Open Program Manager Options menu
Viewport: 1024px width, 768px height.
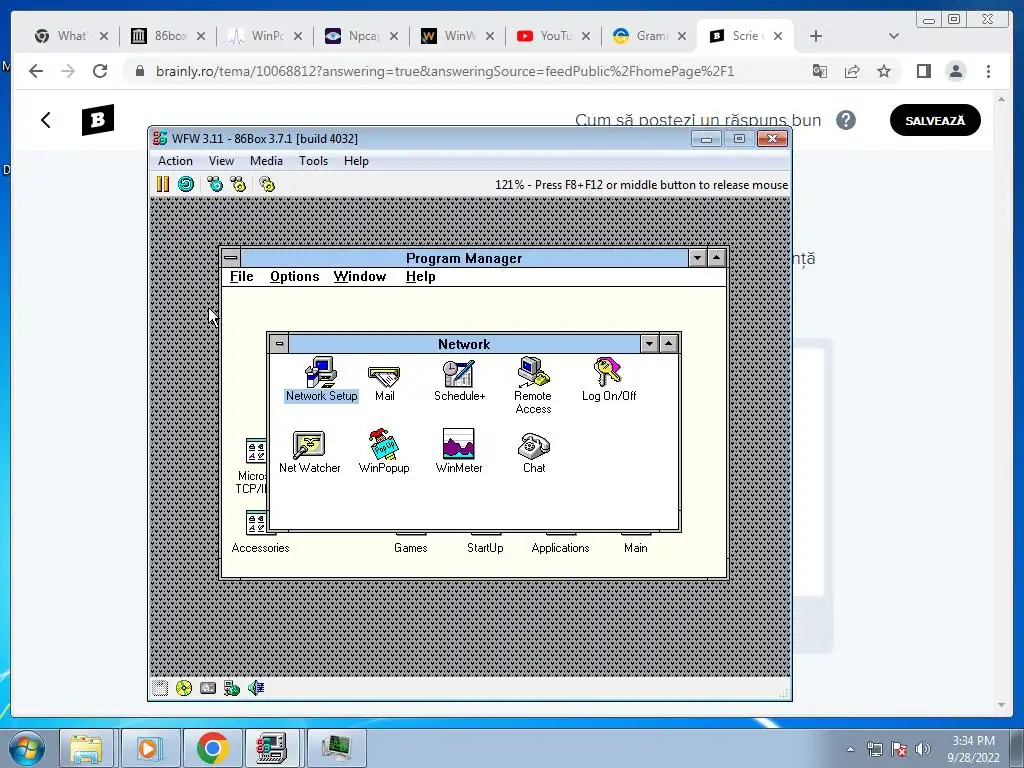[295, 276]
